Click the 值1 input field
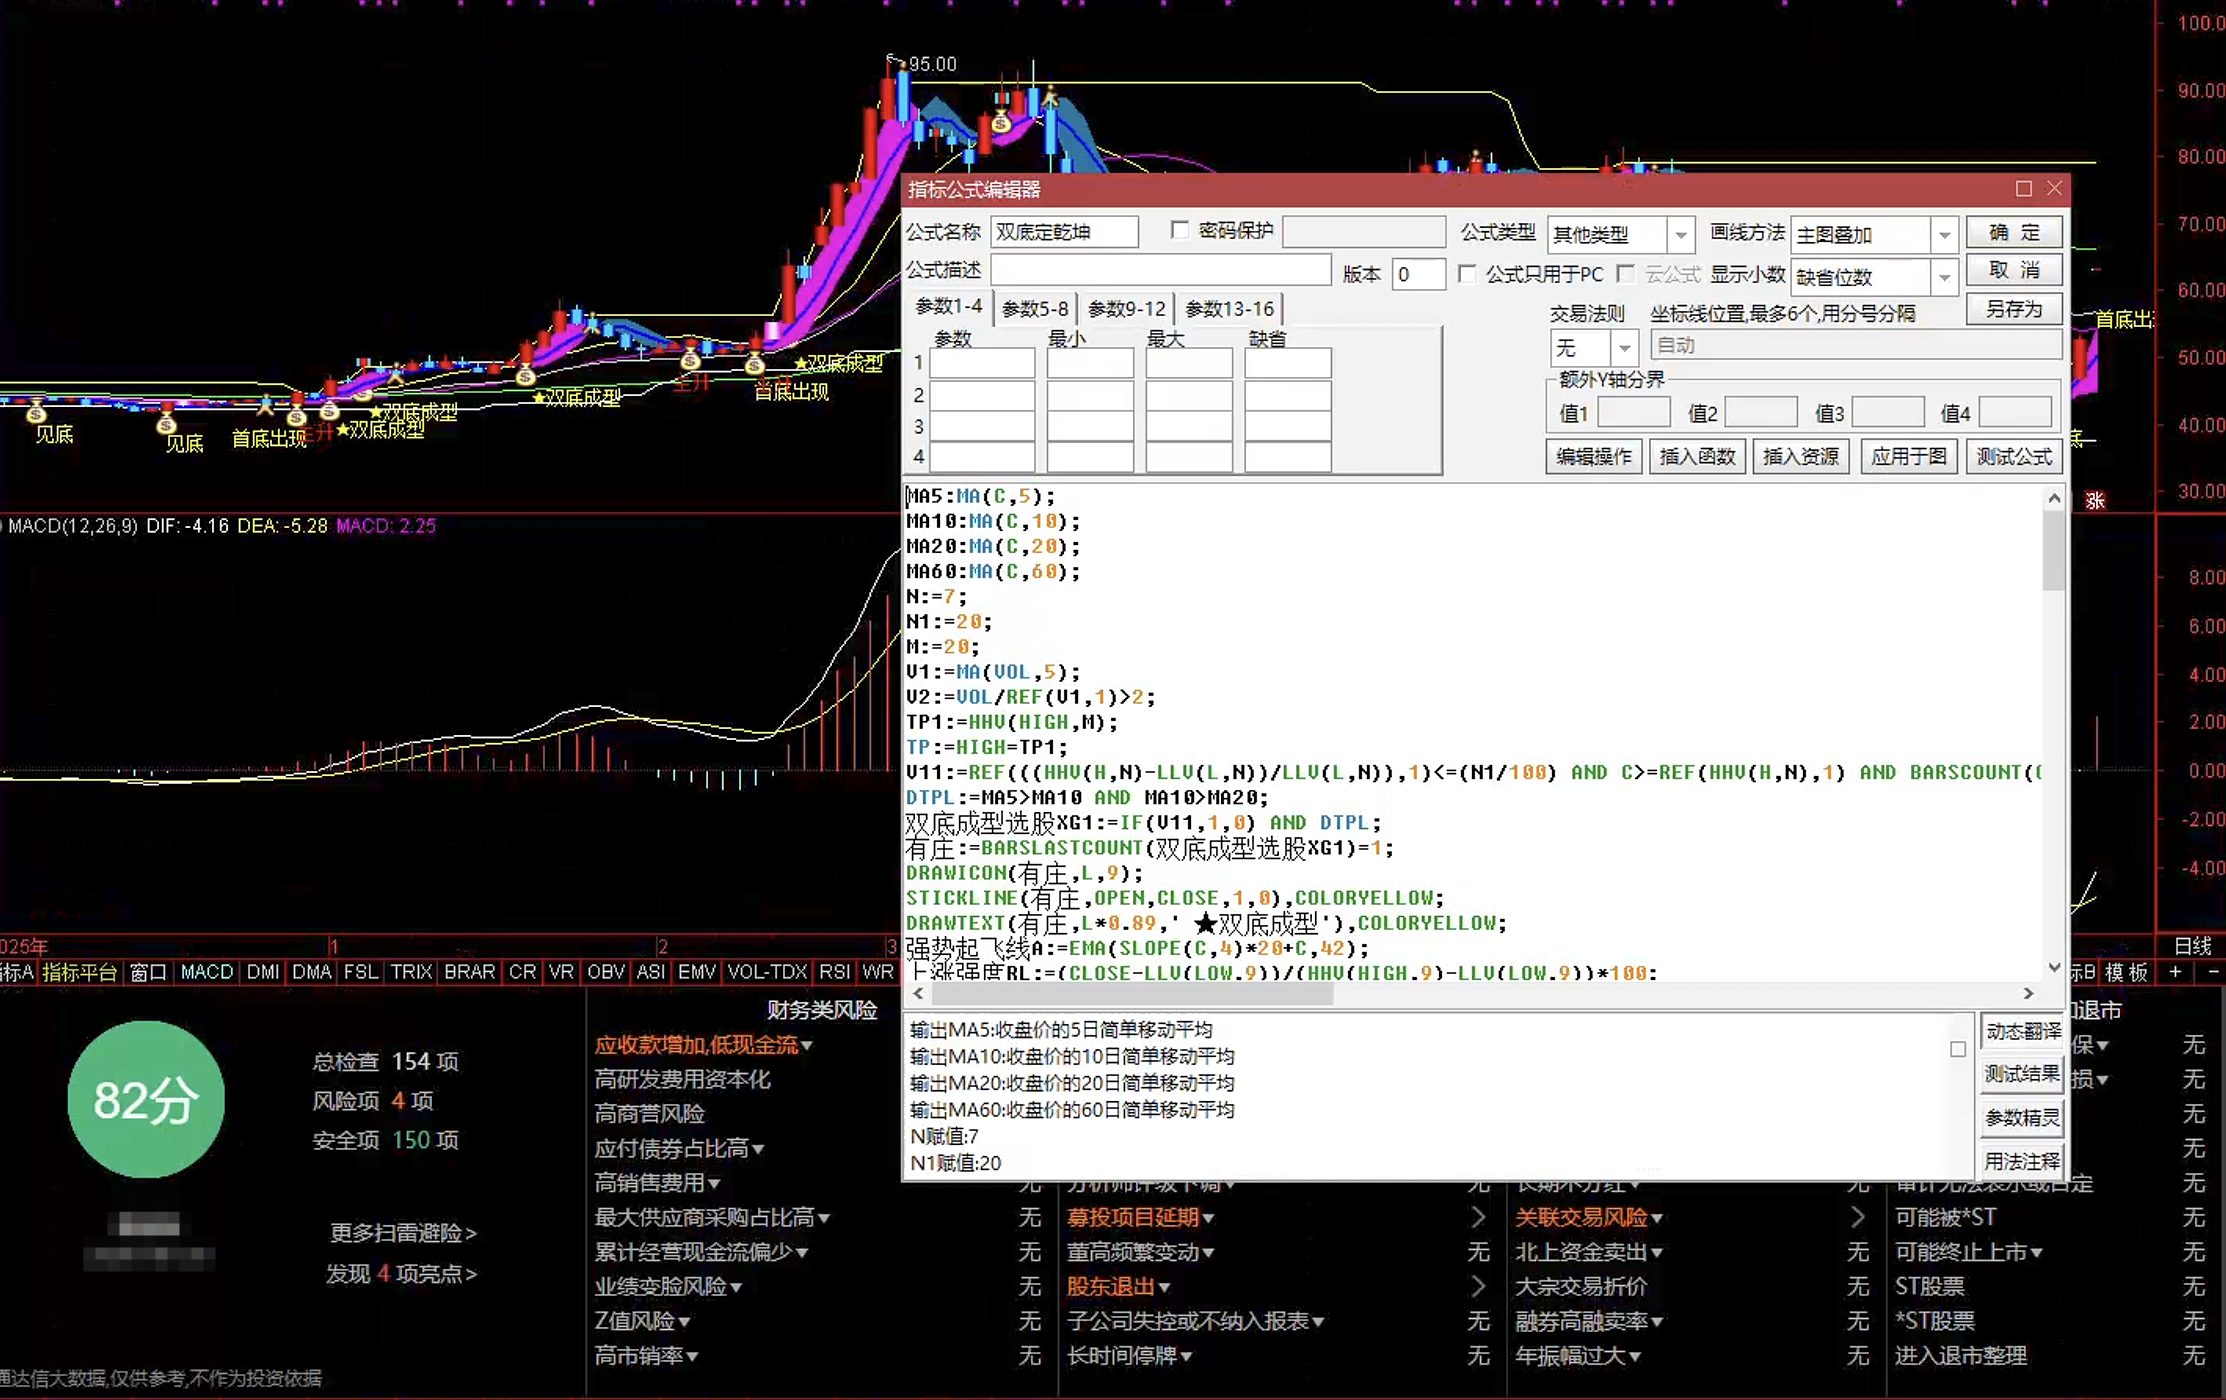2226x1400 pixels. (x=1634, y=412)
